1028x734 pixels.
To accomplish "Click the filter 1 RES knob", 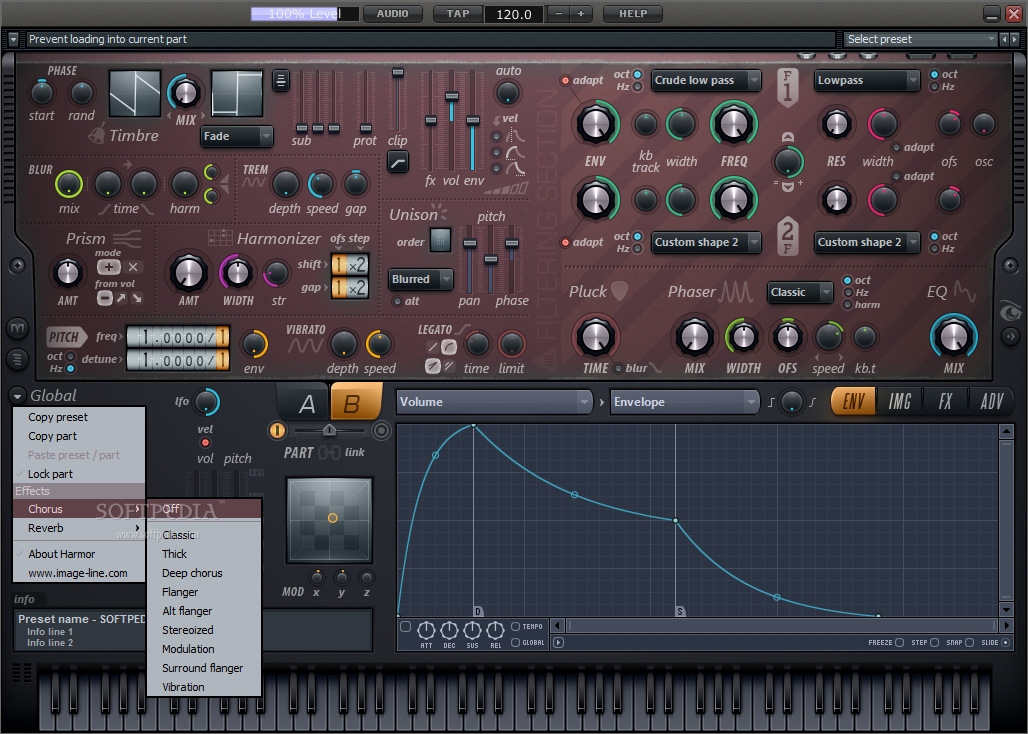I will tap(836, 124).
